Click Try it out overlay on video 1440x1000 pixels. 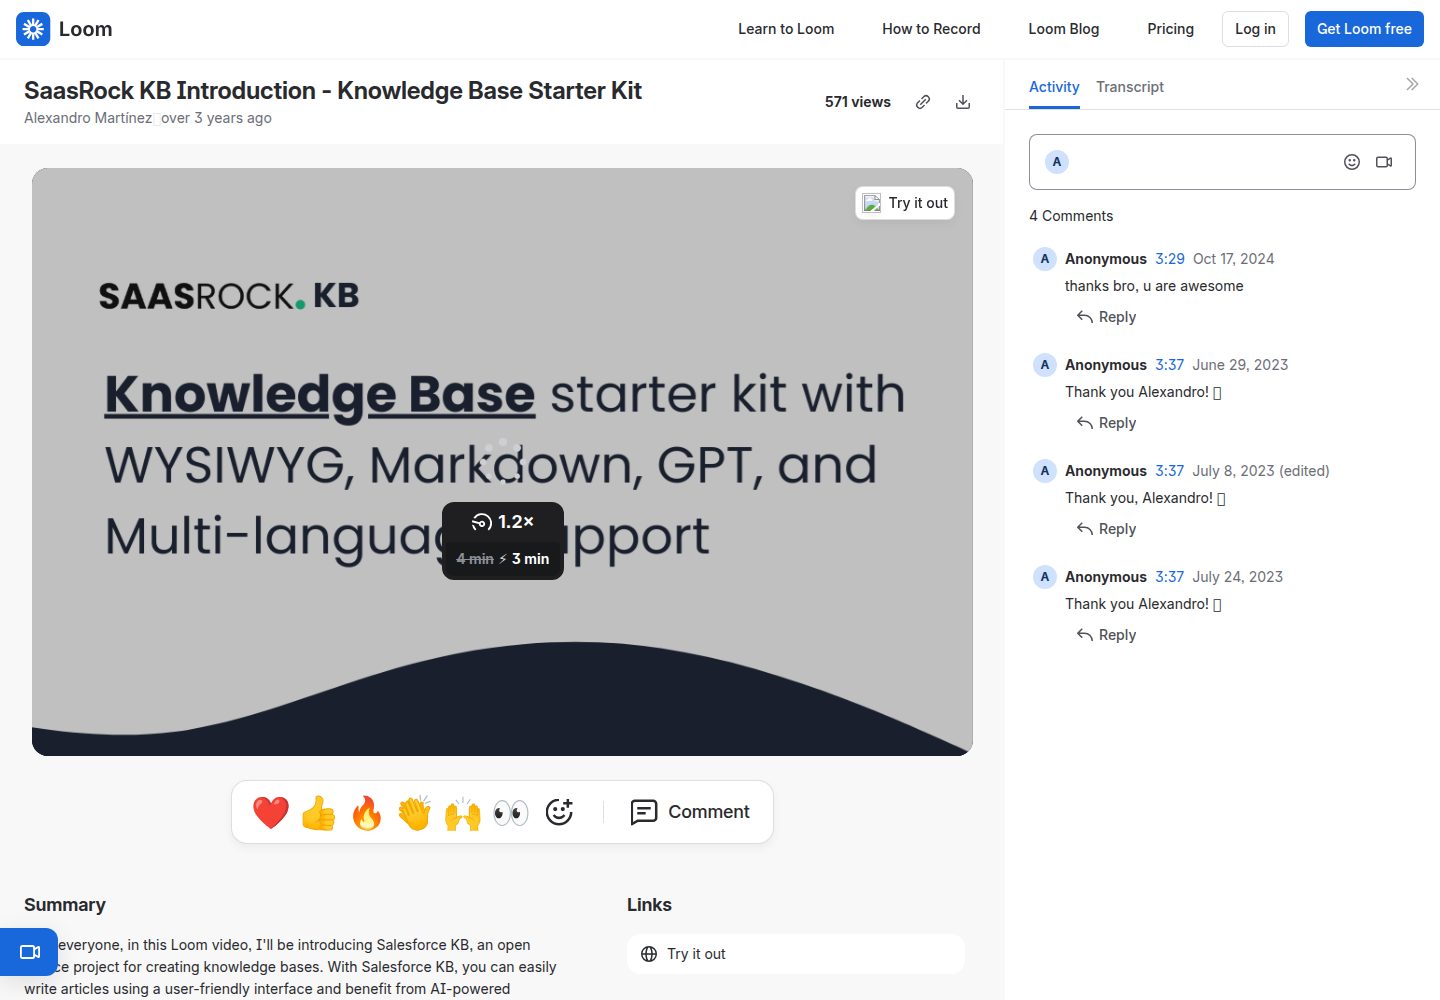[x=905, y=203]
